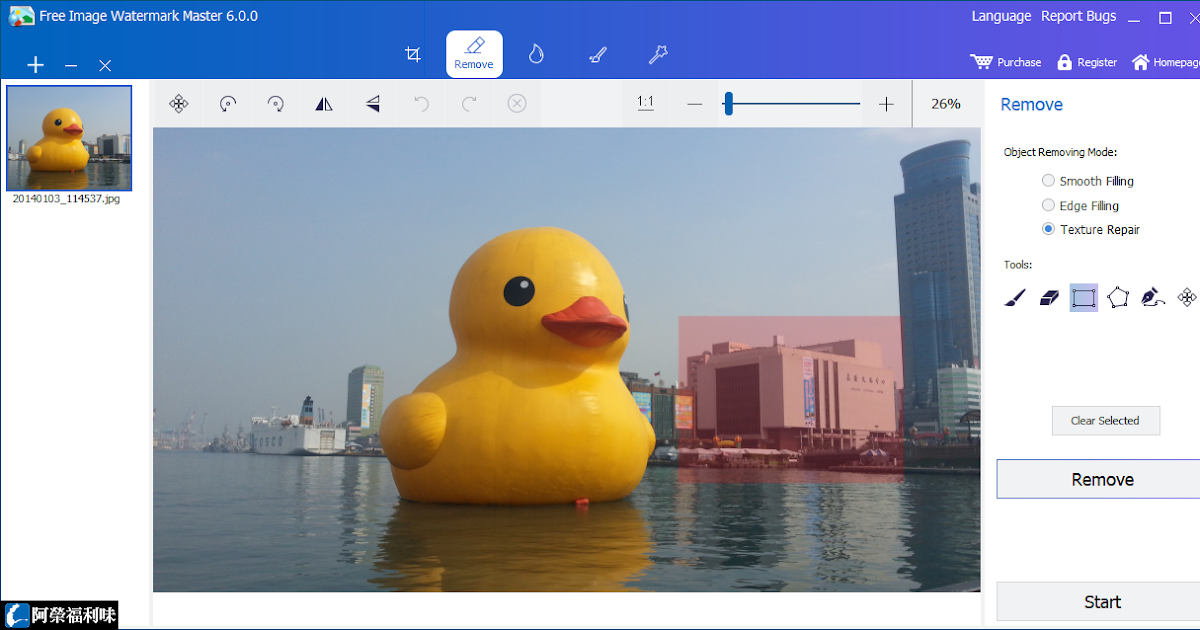Select the 20140103_114537.jpg thumbnail
This screenshot has height=630, width=1200.
click(x=68, y=138)
